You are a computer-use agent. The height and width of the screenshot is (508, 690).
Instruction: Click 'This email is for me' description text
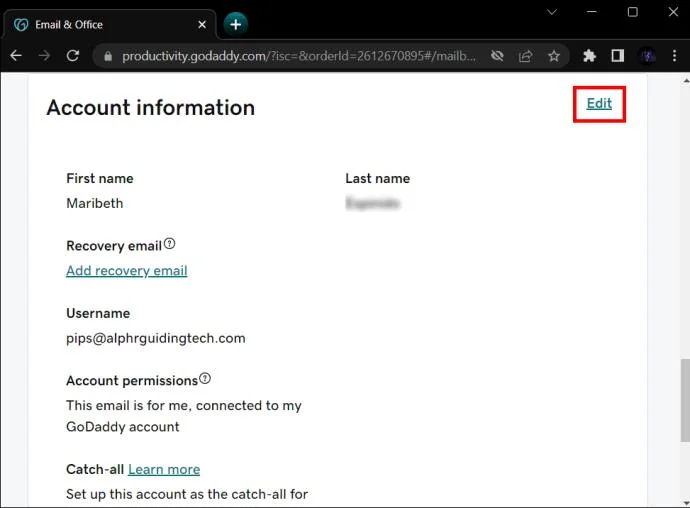(x=184, y=416)
